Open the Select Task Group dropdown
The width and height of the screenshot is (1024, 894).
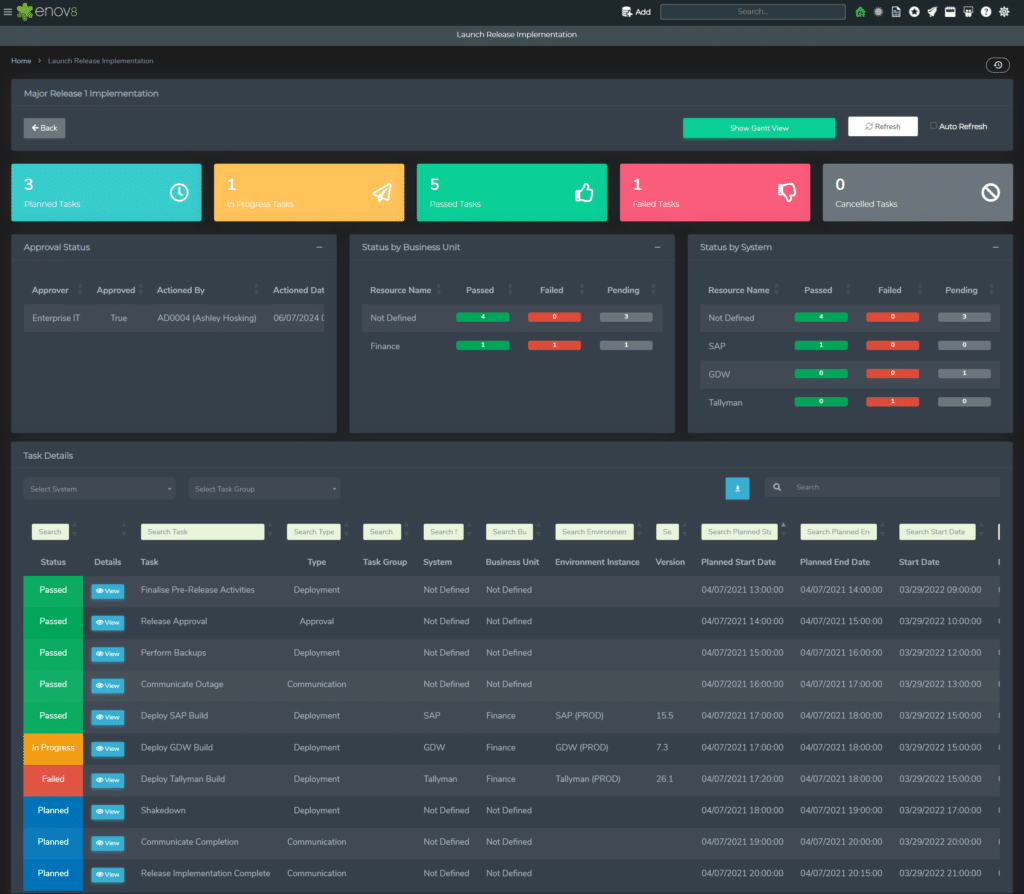264,489
